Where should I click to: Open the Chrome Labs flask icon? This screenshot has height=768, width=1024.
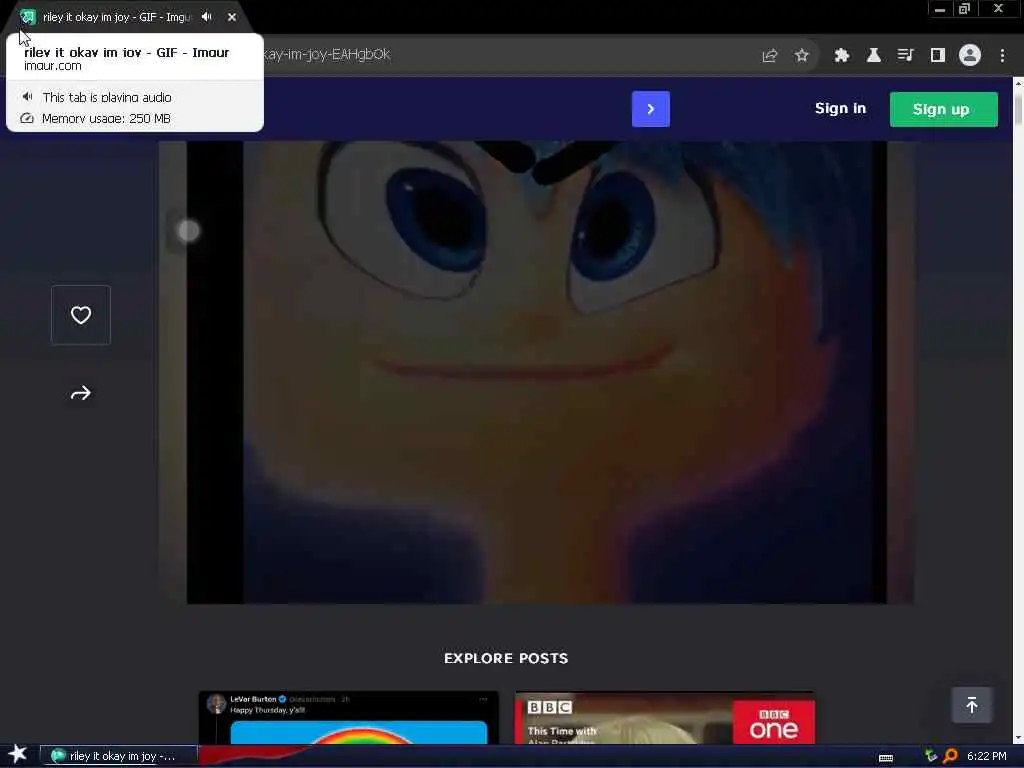874,56
